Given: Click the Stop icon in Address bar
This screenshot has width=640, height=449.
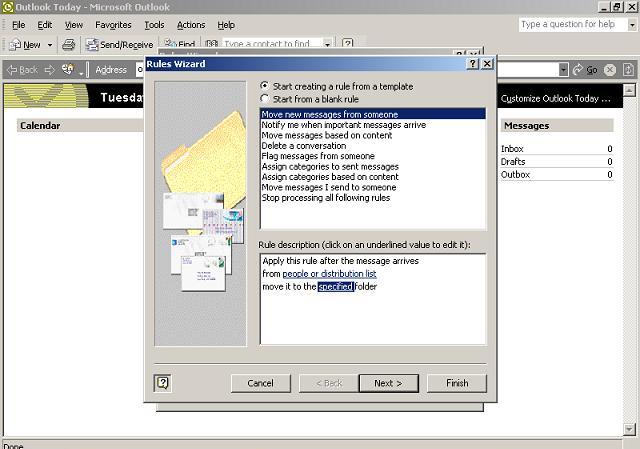Looking at the screenshot, I should tap(610, 70).
